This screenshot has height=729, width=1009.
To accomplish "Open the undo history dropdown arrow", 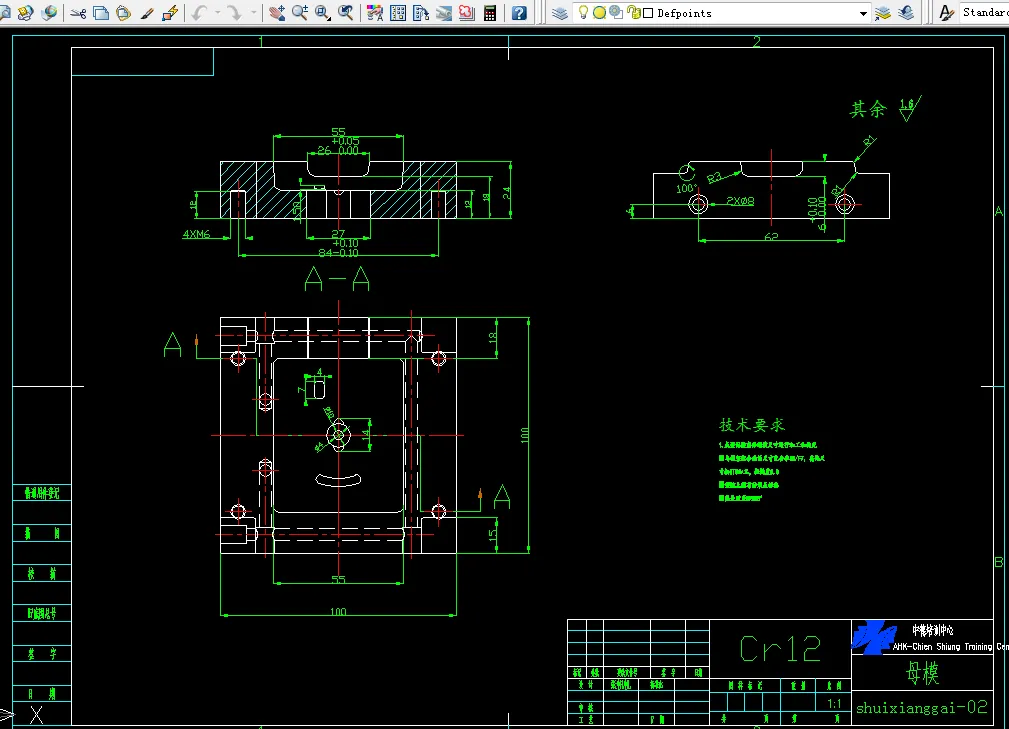I will pos(218,12).
